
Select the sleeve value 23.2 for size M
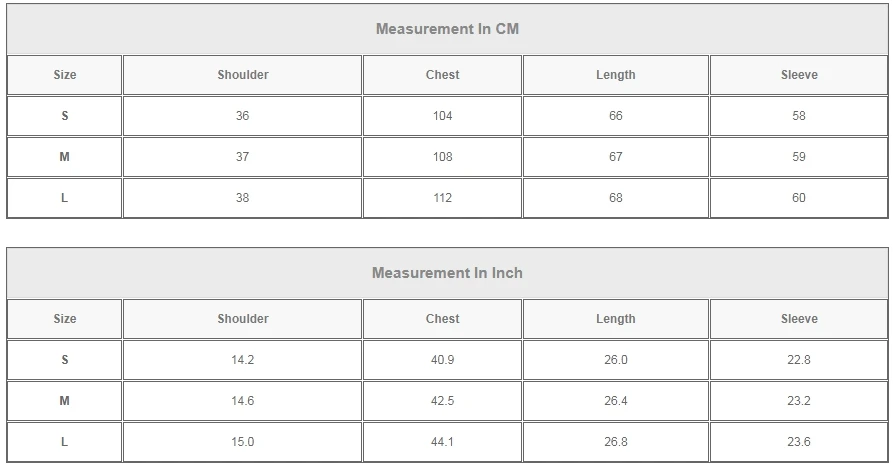tap(799, 401)
